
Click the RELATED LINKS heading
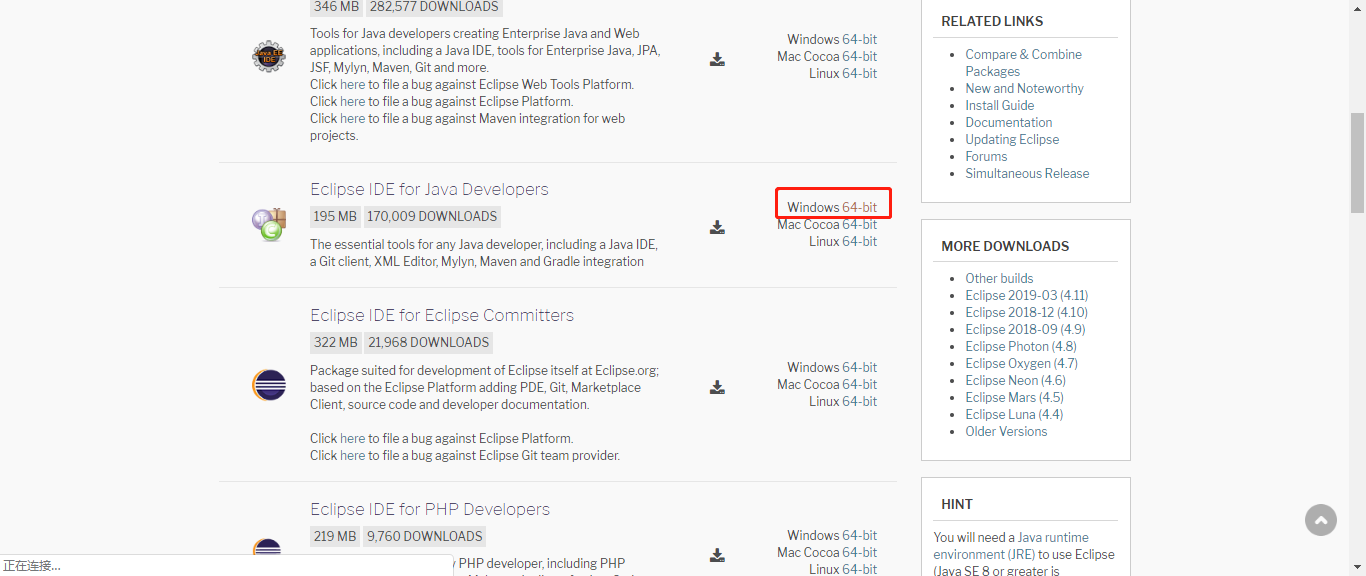(992, 21)
